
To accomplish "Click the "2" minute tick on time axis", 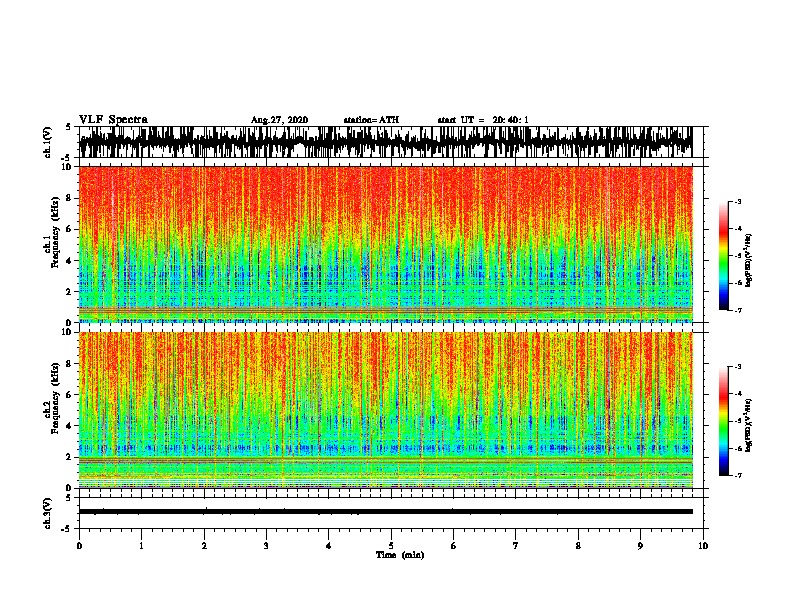I will tap(204, 546).
